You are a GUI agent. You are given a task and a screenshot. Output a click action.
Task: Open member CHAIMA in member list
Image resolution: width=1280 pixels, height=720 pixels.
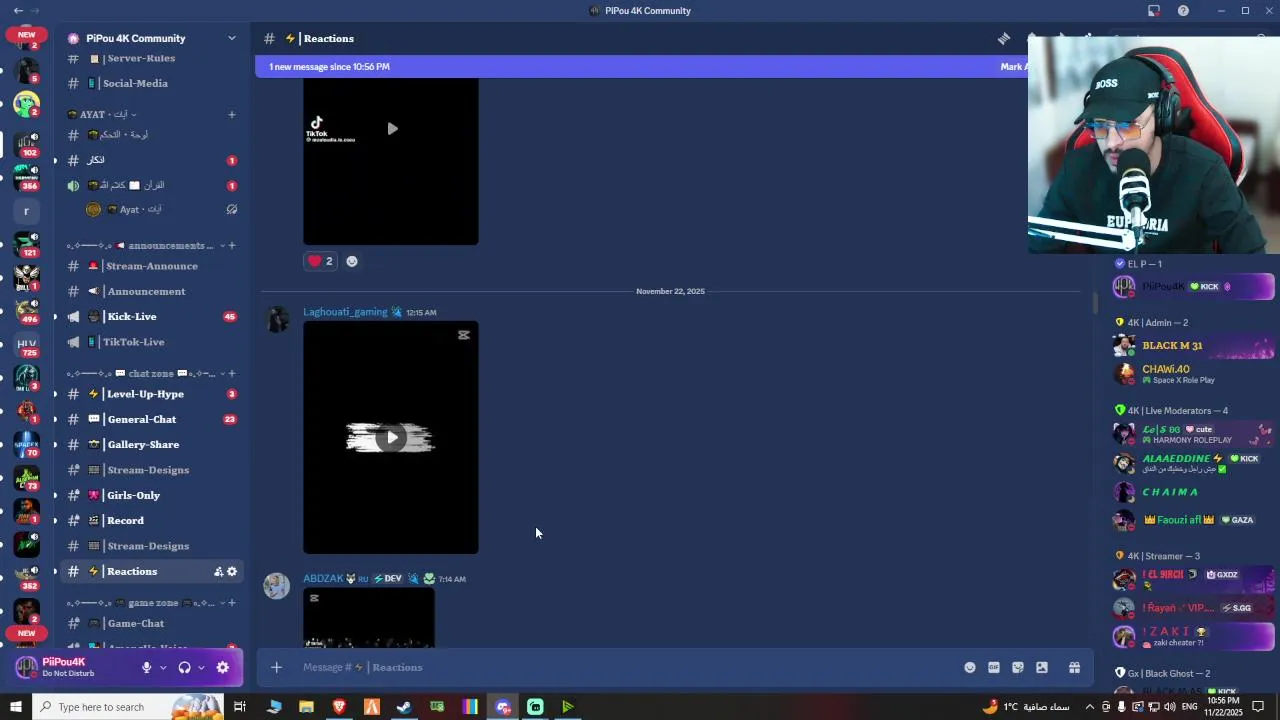[x=1192, y=492]
